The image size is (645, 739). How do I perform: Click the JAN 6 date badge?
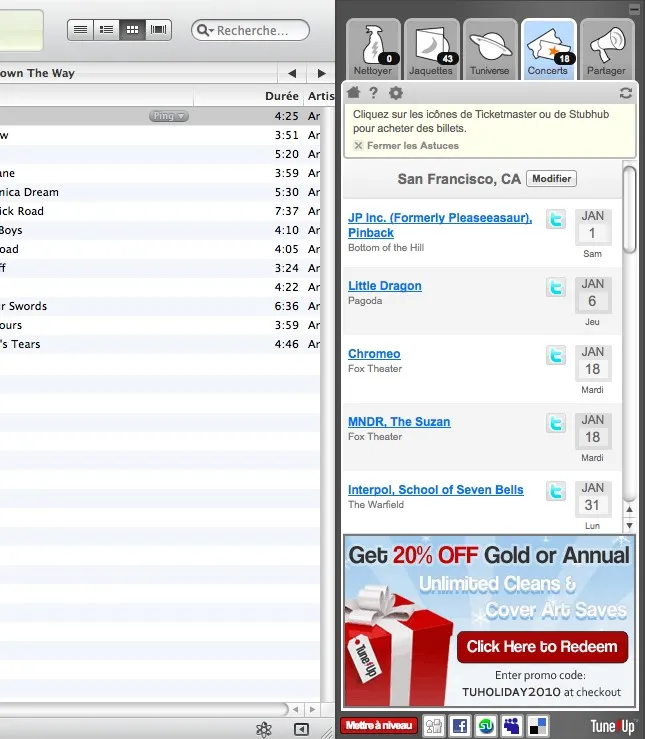593,295
